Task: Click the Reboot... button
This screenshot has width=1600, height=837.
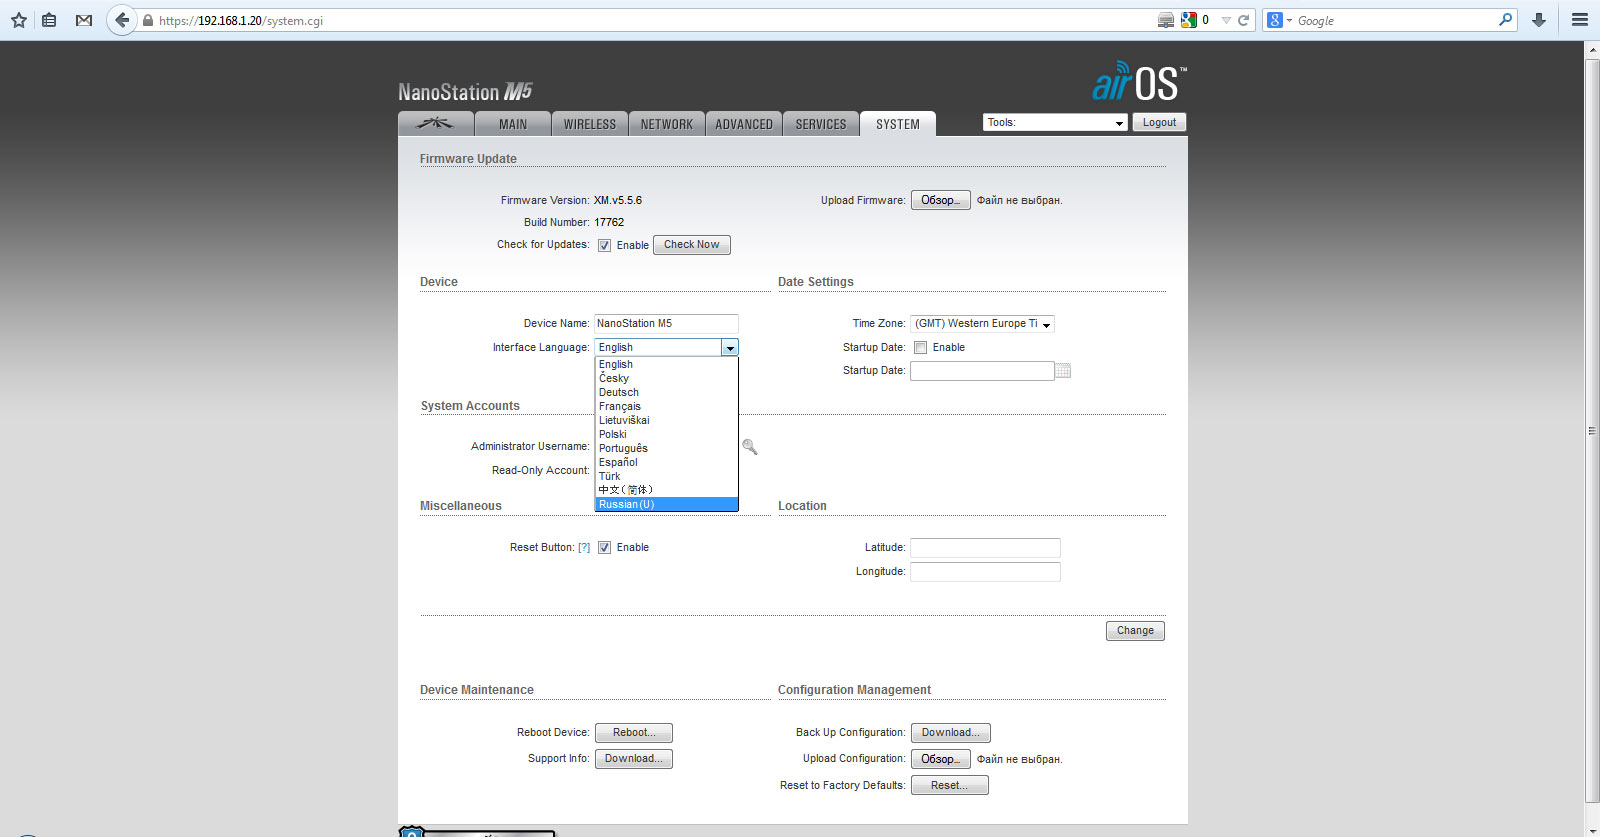Action: pos(633,733)
